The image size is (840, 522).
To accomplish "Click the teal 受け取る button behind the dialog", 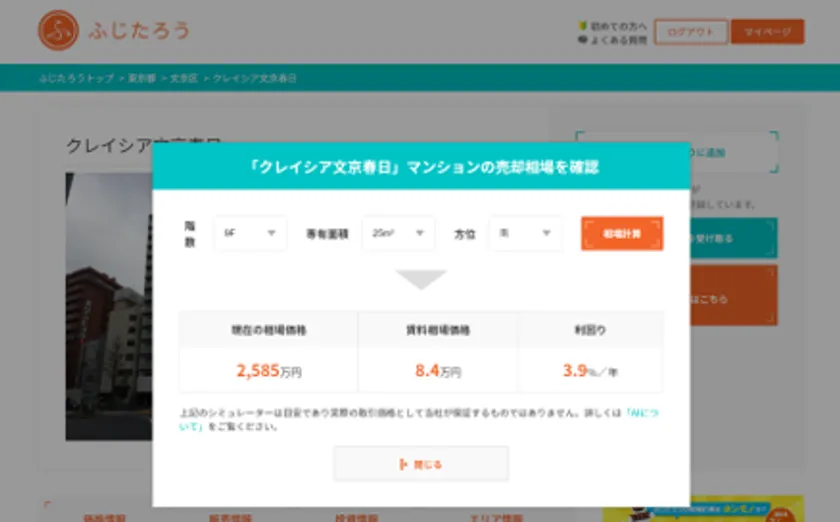I will tap(733, 238).
